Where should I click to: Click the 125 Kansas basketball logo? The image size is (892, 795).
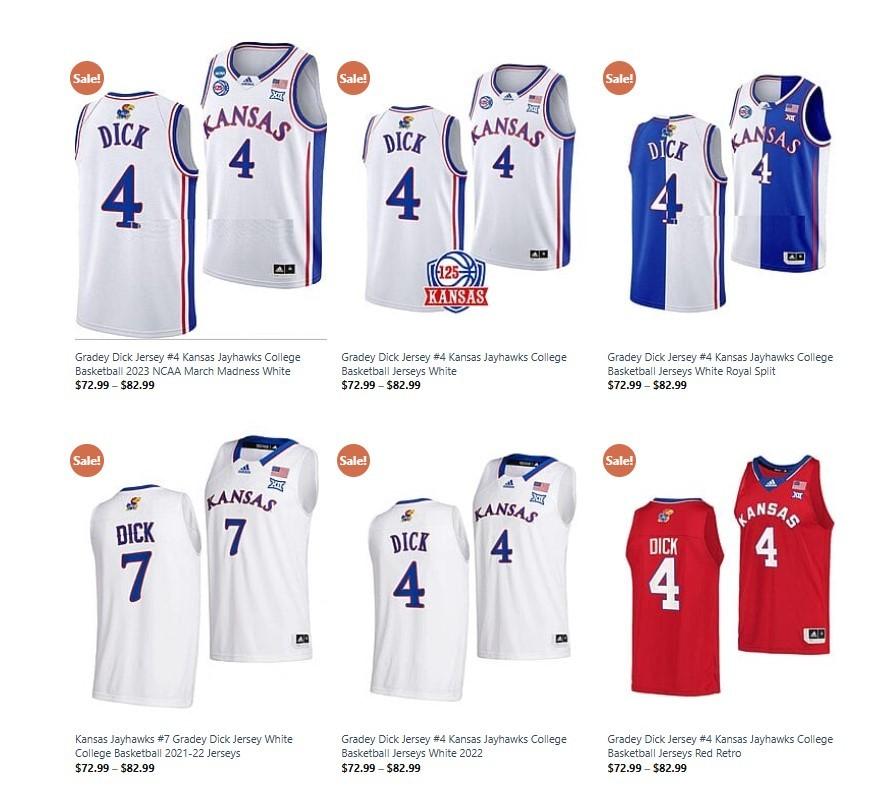click(x=456, y=282)
